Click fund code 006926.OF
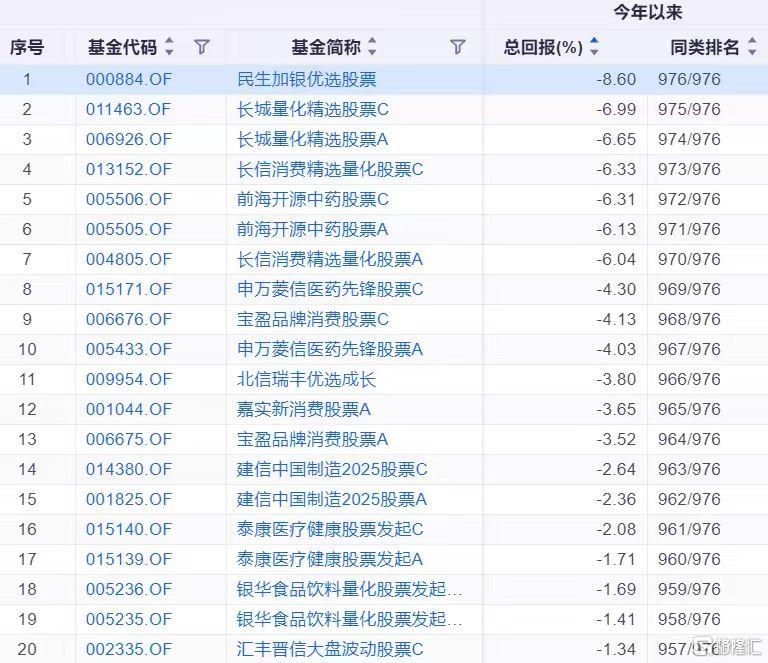Screen dimensions: 768x663 129,140
